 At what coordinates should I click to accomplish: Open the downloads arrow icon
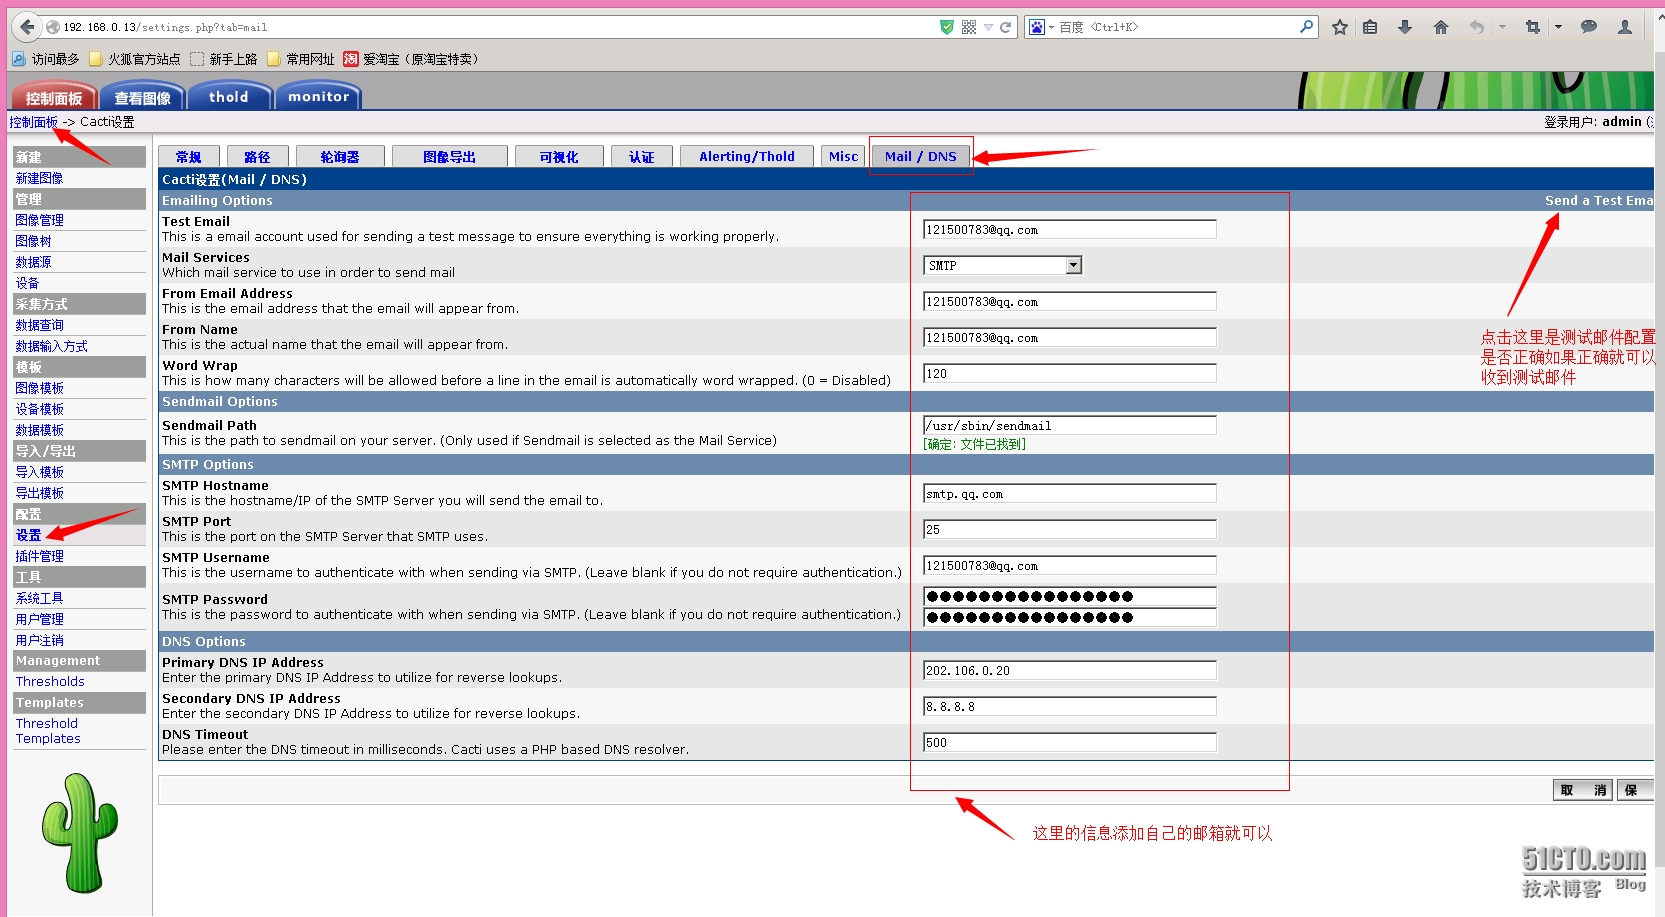[x=1405, y=27]
